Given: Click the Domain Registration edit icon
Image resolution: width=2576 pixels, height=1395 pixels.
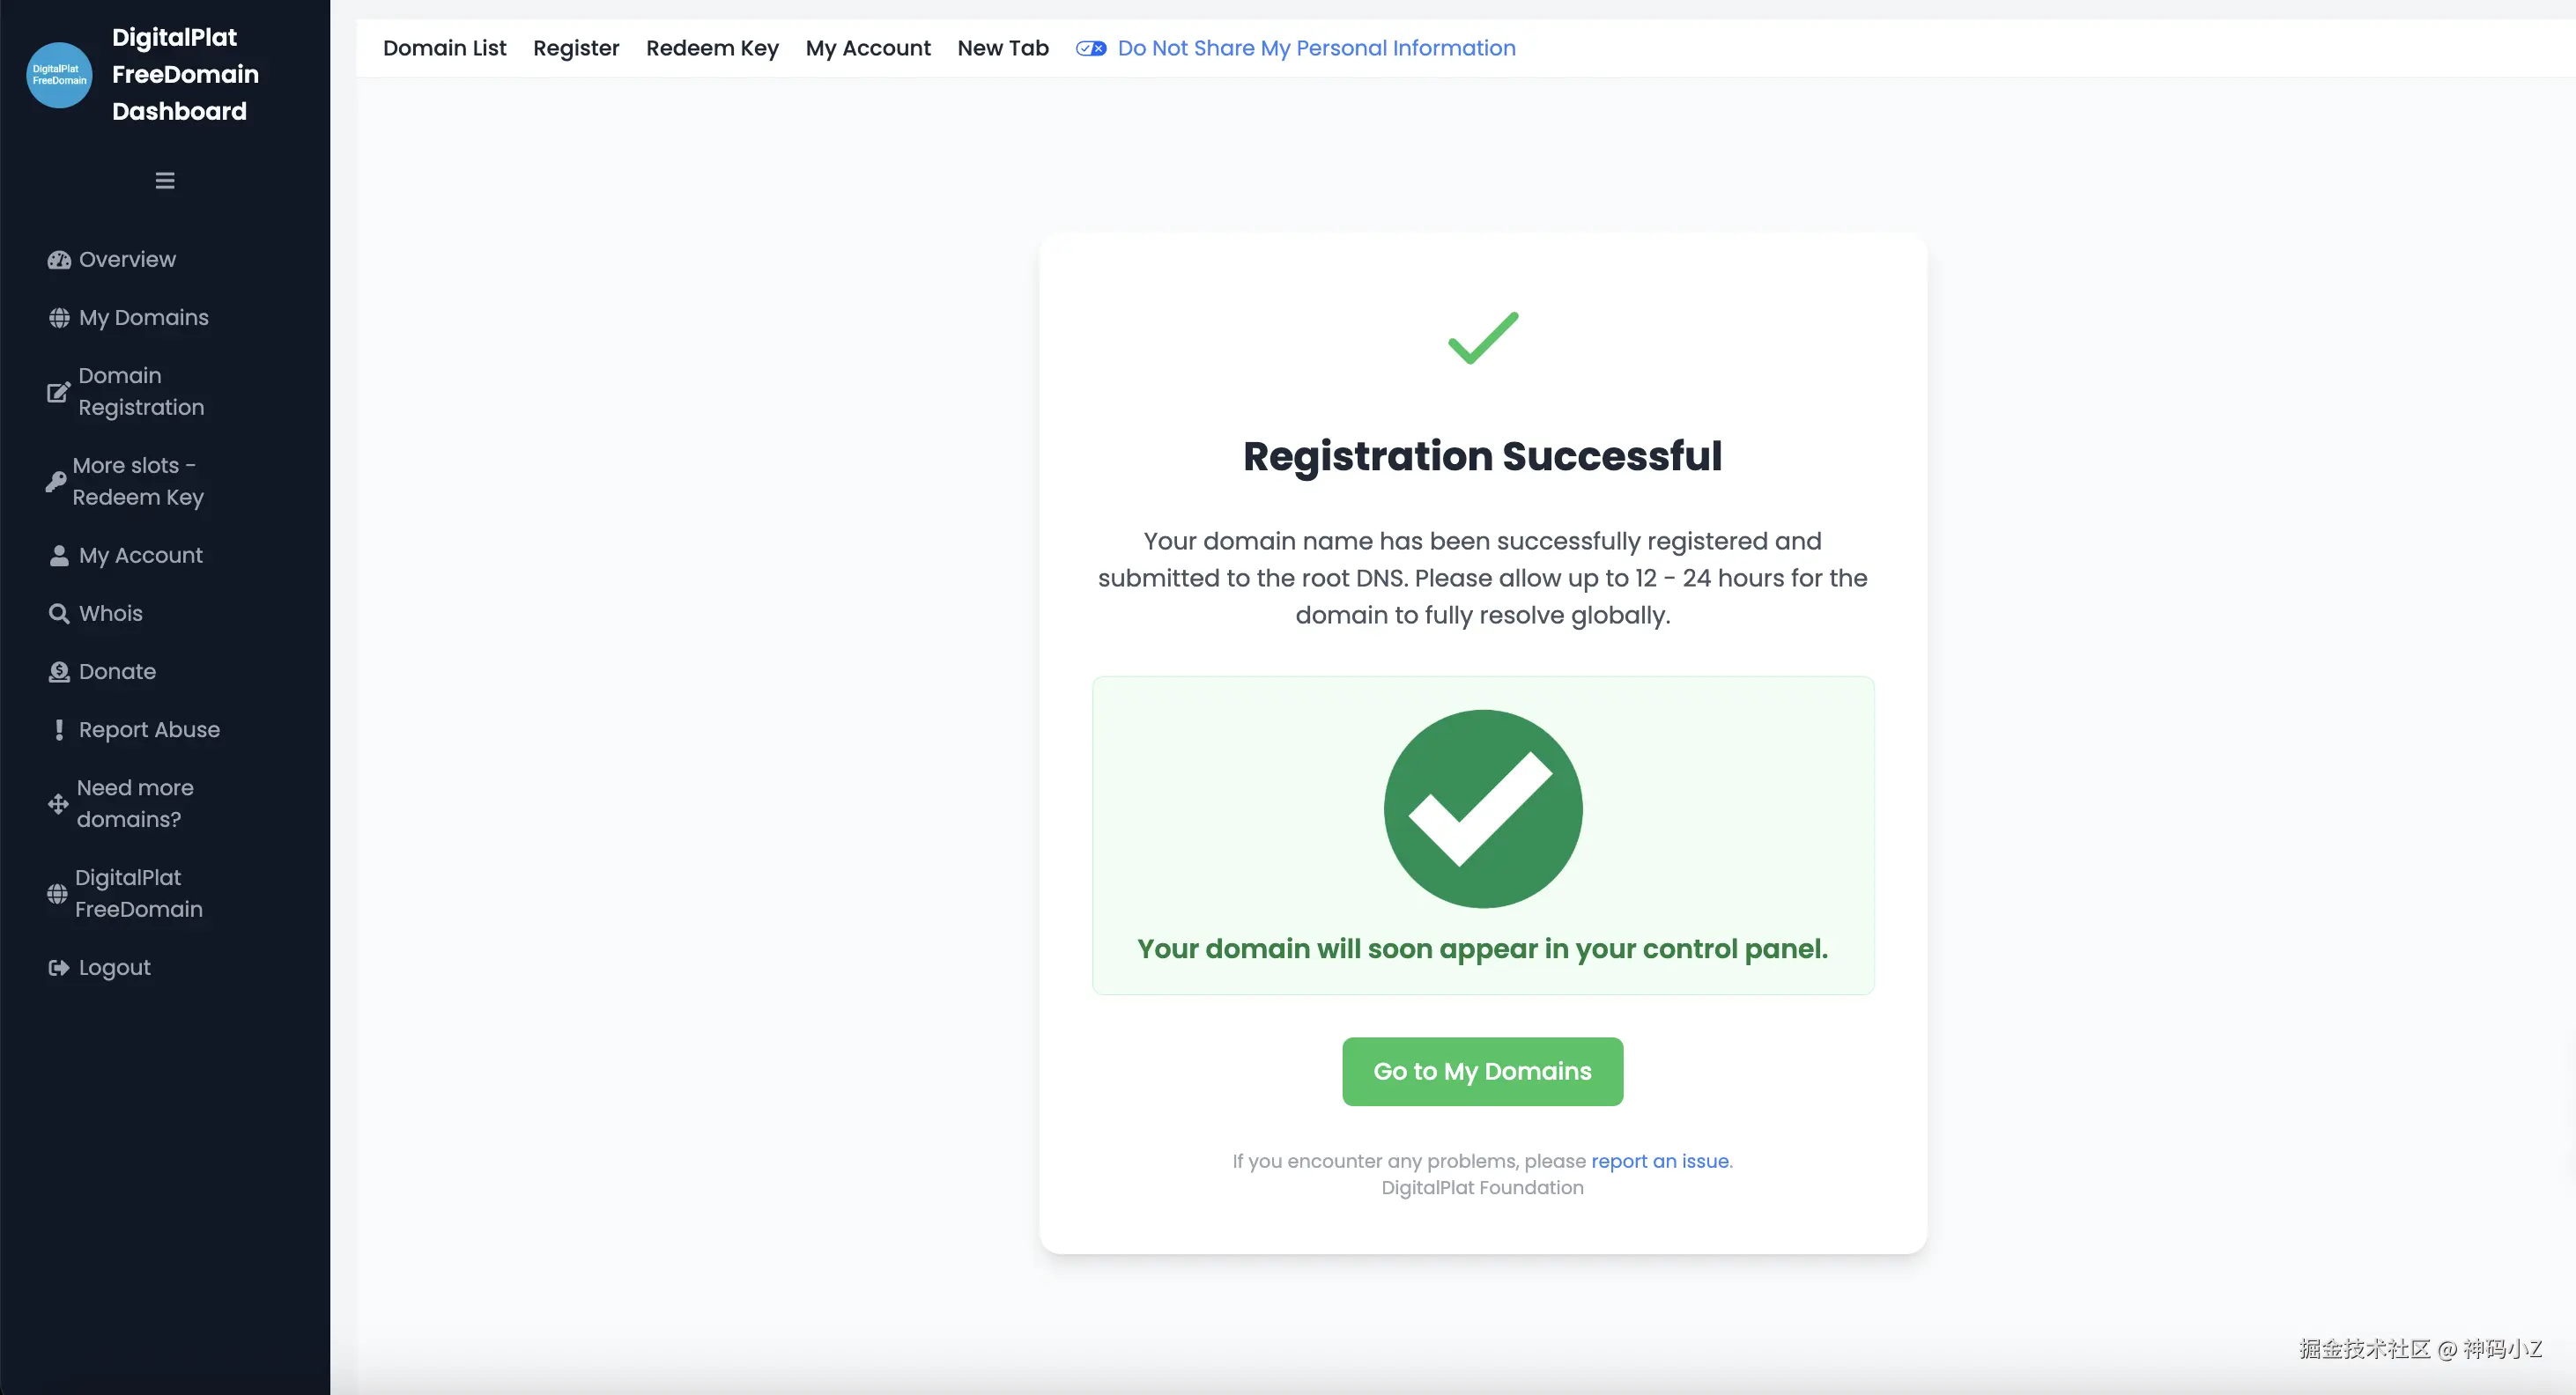Looking at the screenshot, I should (x=59, y=392).
